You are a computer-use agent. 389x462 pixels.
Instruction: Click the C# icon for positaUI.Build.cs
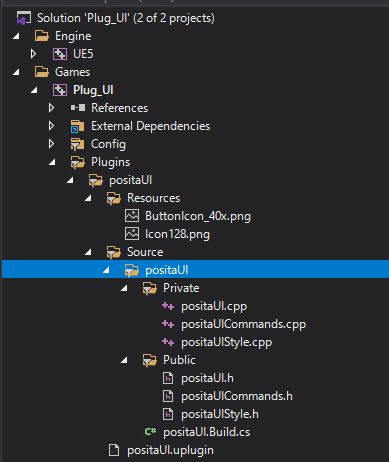[x=150, y=432]
